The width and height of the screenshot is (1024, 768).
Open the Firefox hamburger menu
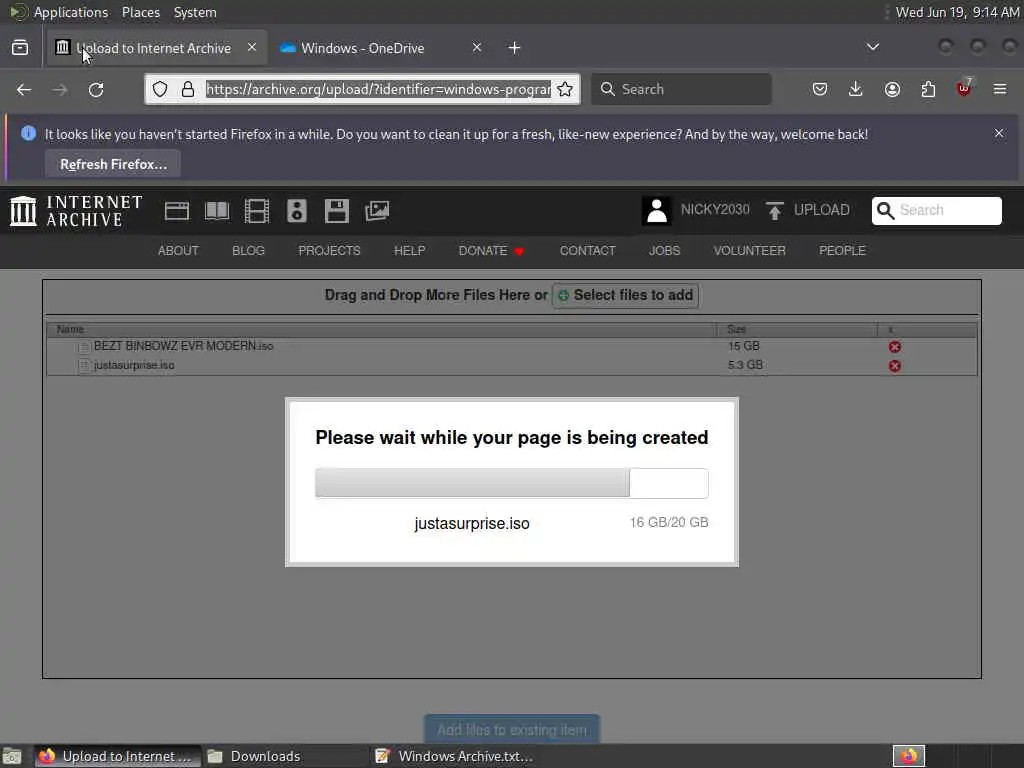tap(1000, 89)
